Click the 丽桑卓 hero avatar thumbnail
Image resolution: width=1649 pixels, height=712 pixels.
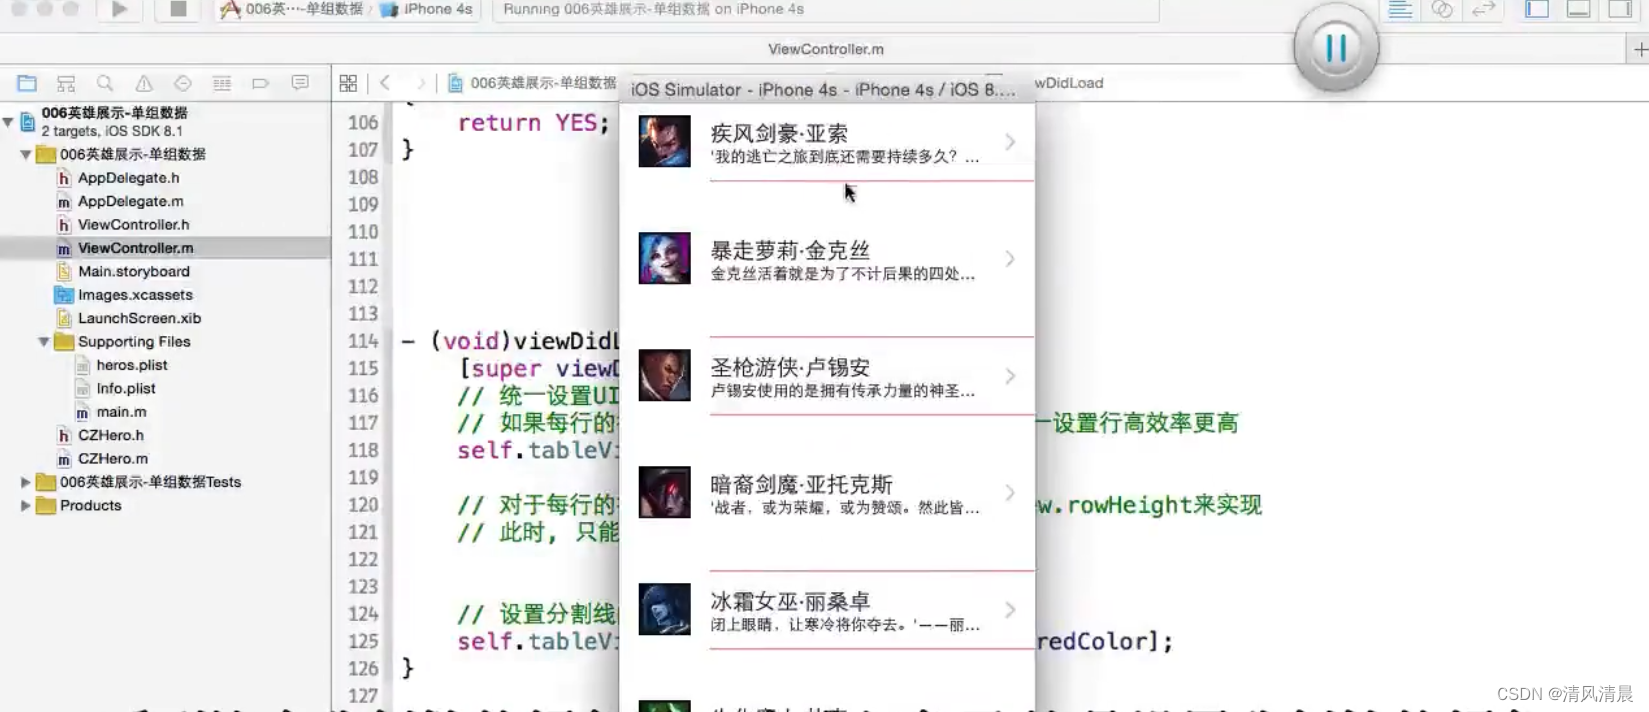665,609
